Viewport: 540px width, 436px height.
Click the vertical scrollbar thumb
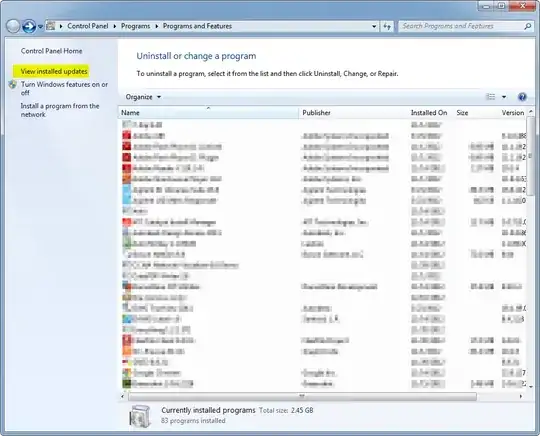click(531, 156)
